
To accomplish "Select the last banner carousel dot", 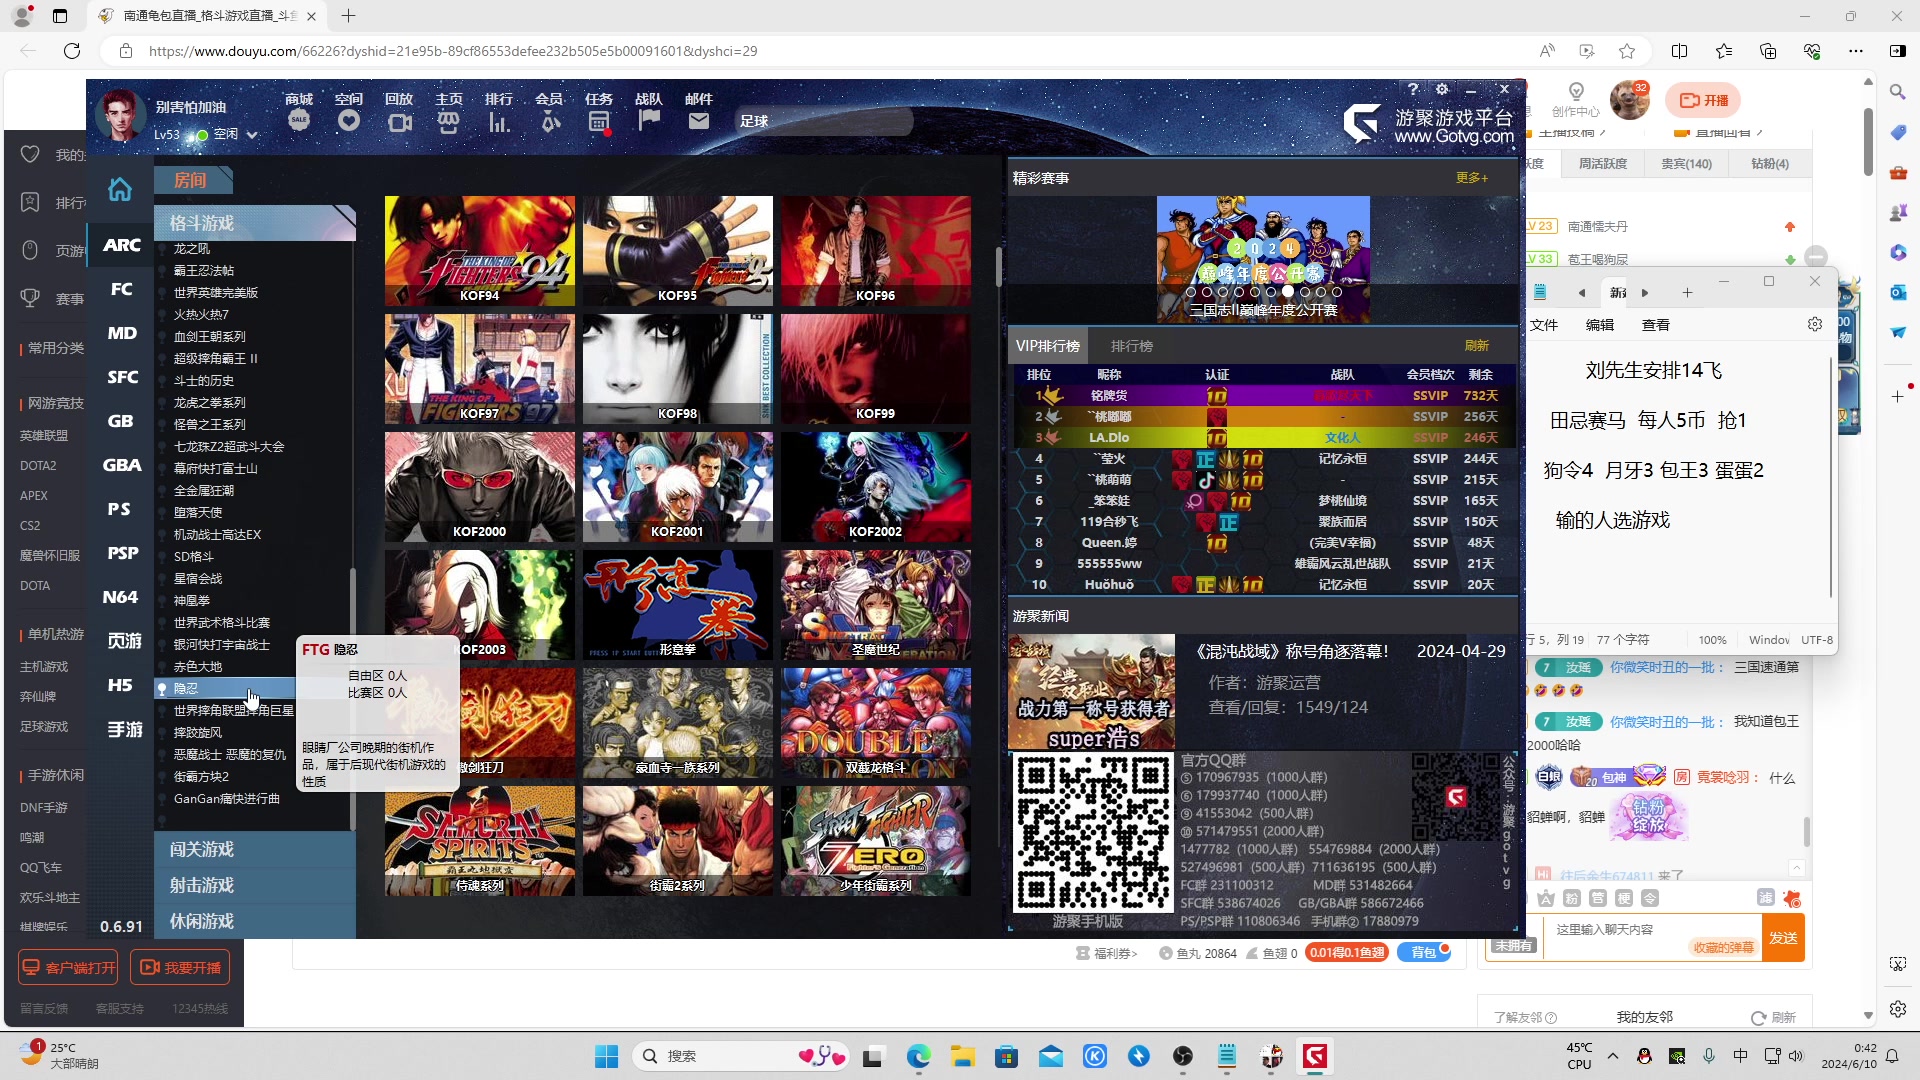I will point(1336,292).
